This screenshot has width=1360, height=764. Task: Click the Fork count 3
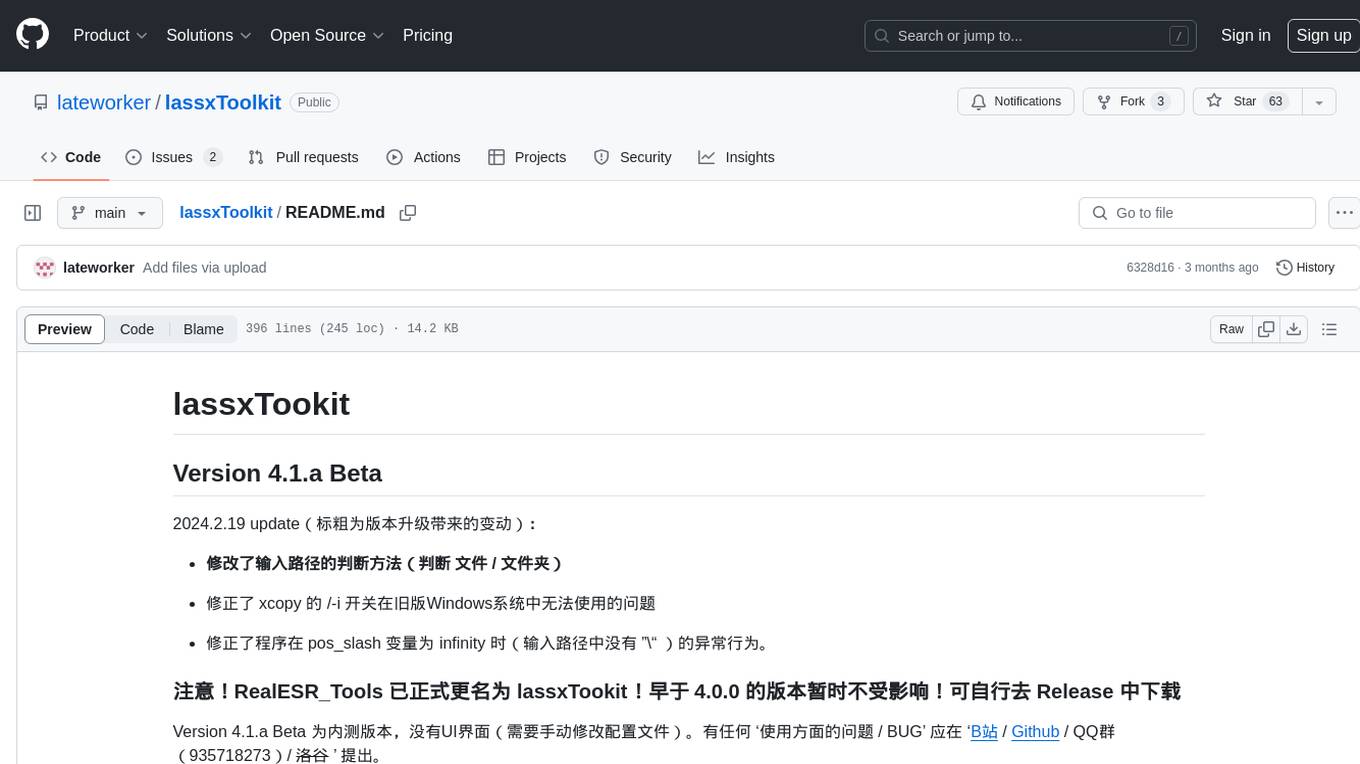point(1161,102)
